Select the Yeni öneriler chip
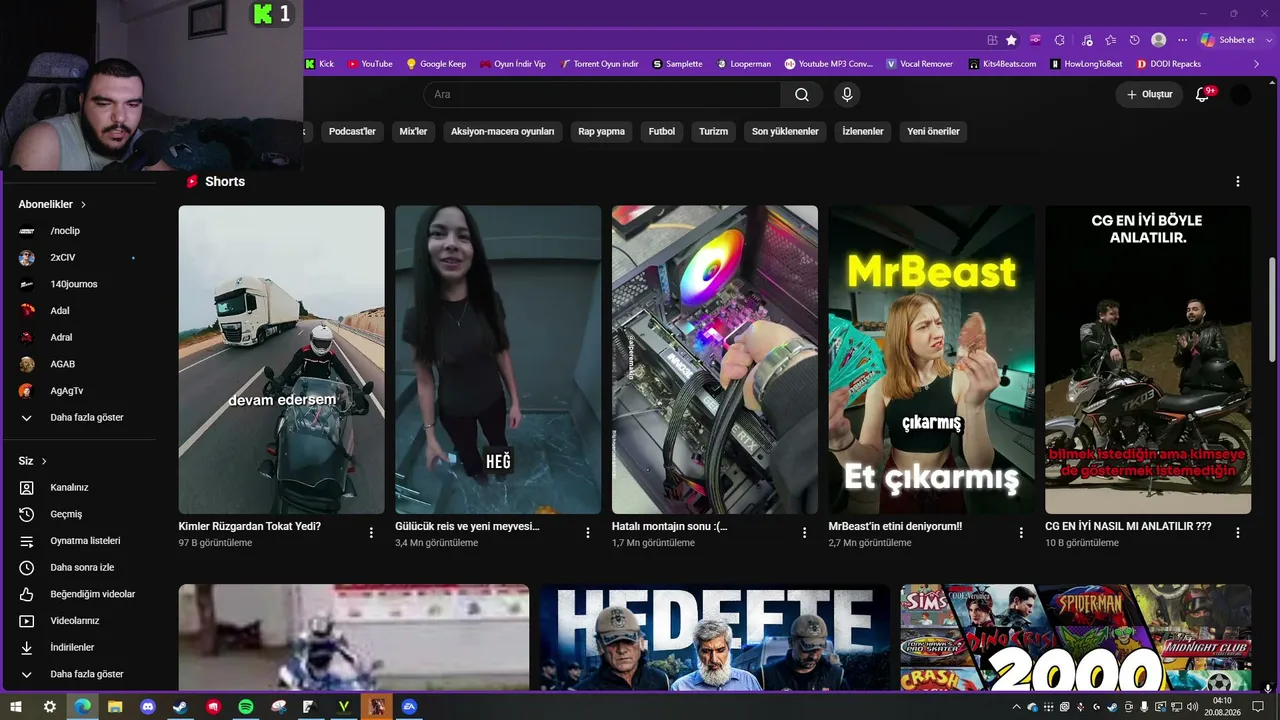Viewport: 1280px width, 720px height. point(933,131)
